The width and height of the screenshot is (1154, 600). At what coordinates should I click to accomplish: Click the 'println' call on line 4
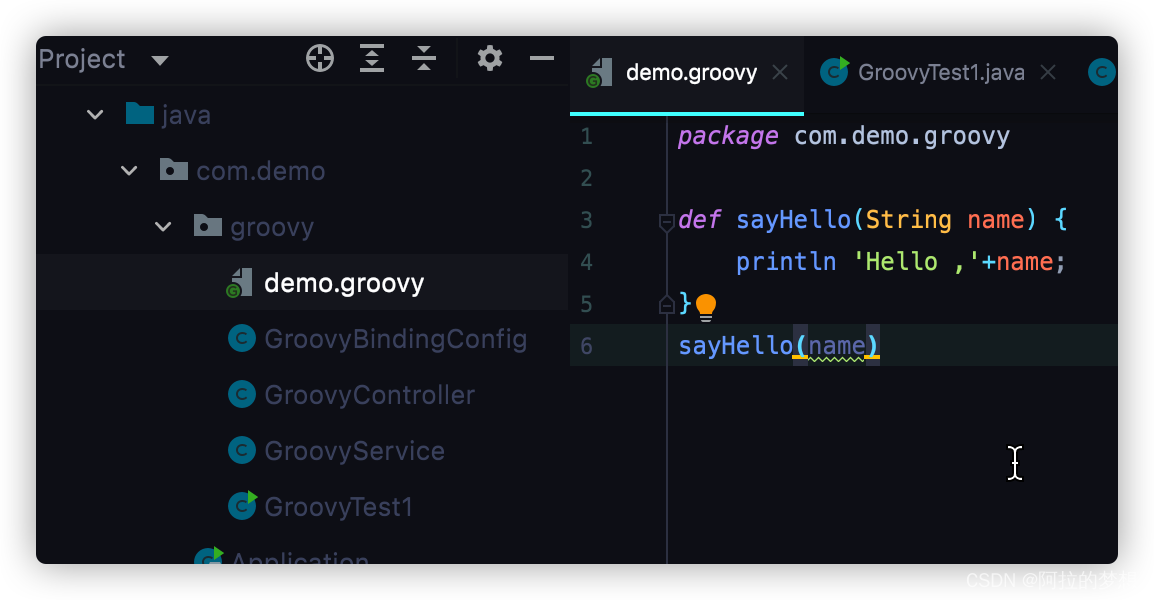tap(786, 261)
